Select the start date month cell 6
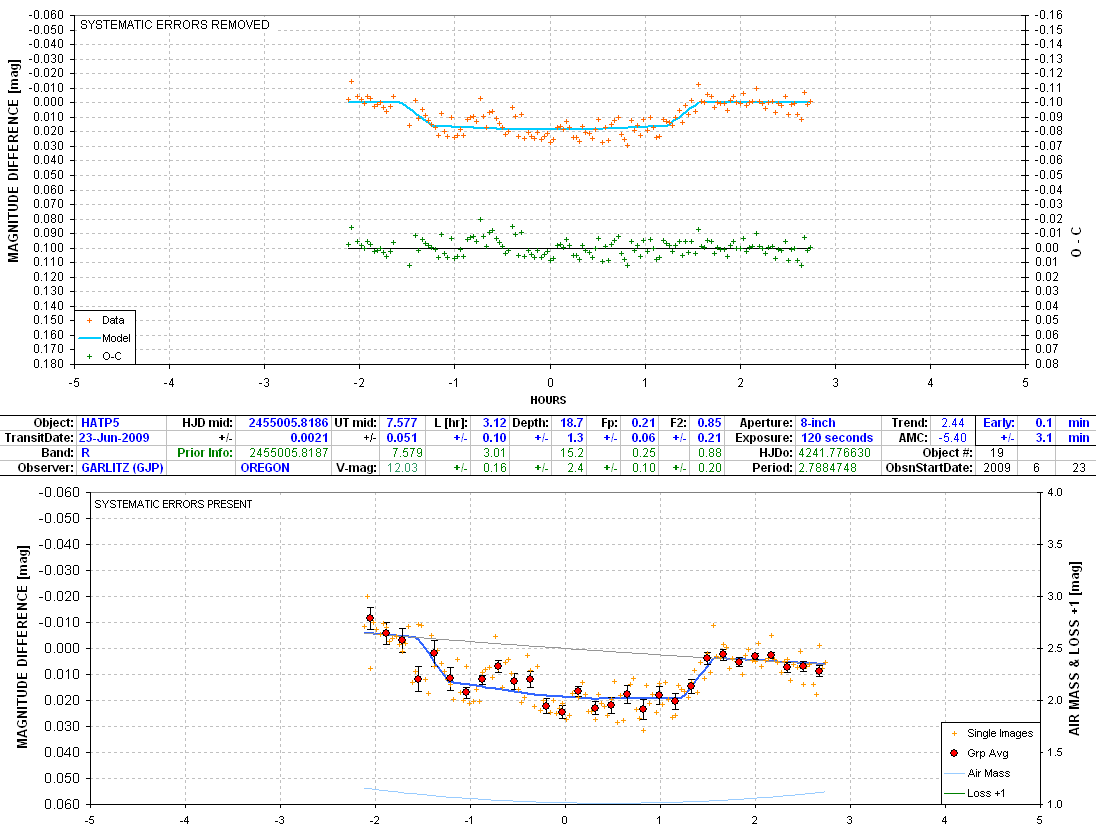 (x=1036, y=467)
